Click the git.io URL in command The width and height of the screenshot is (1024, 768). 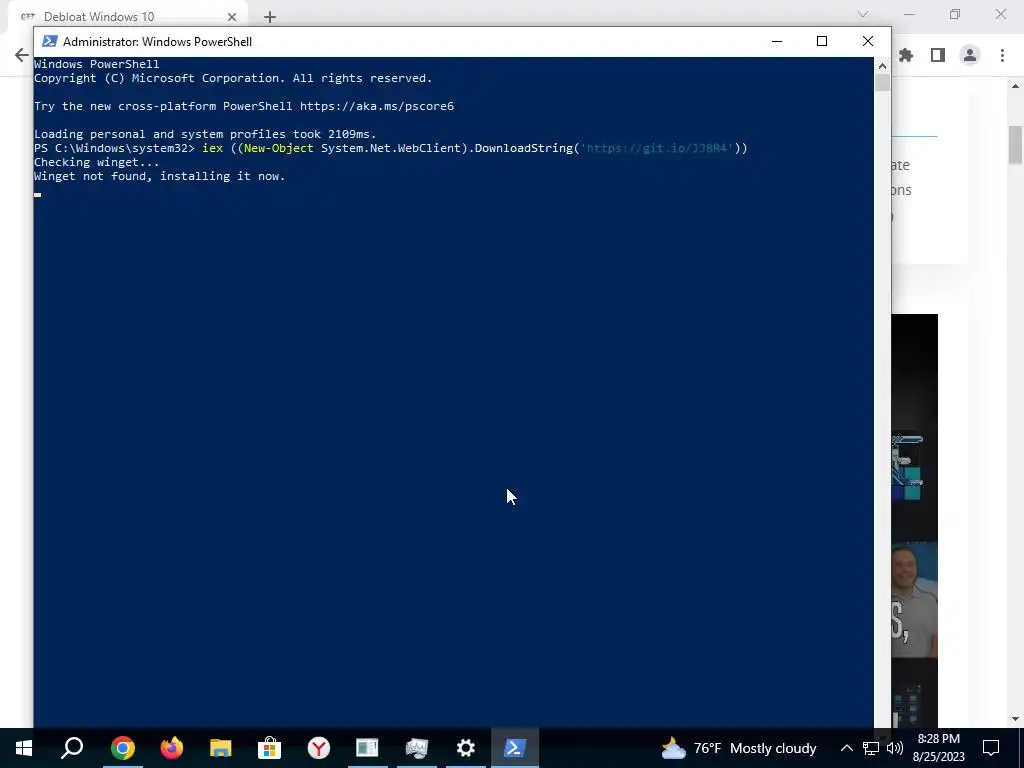(x=657, y=148)
